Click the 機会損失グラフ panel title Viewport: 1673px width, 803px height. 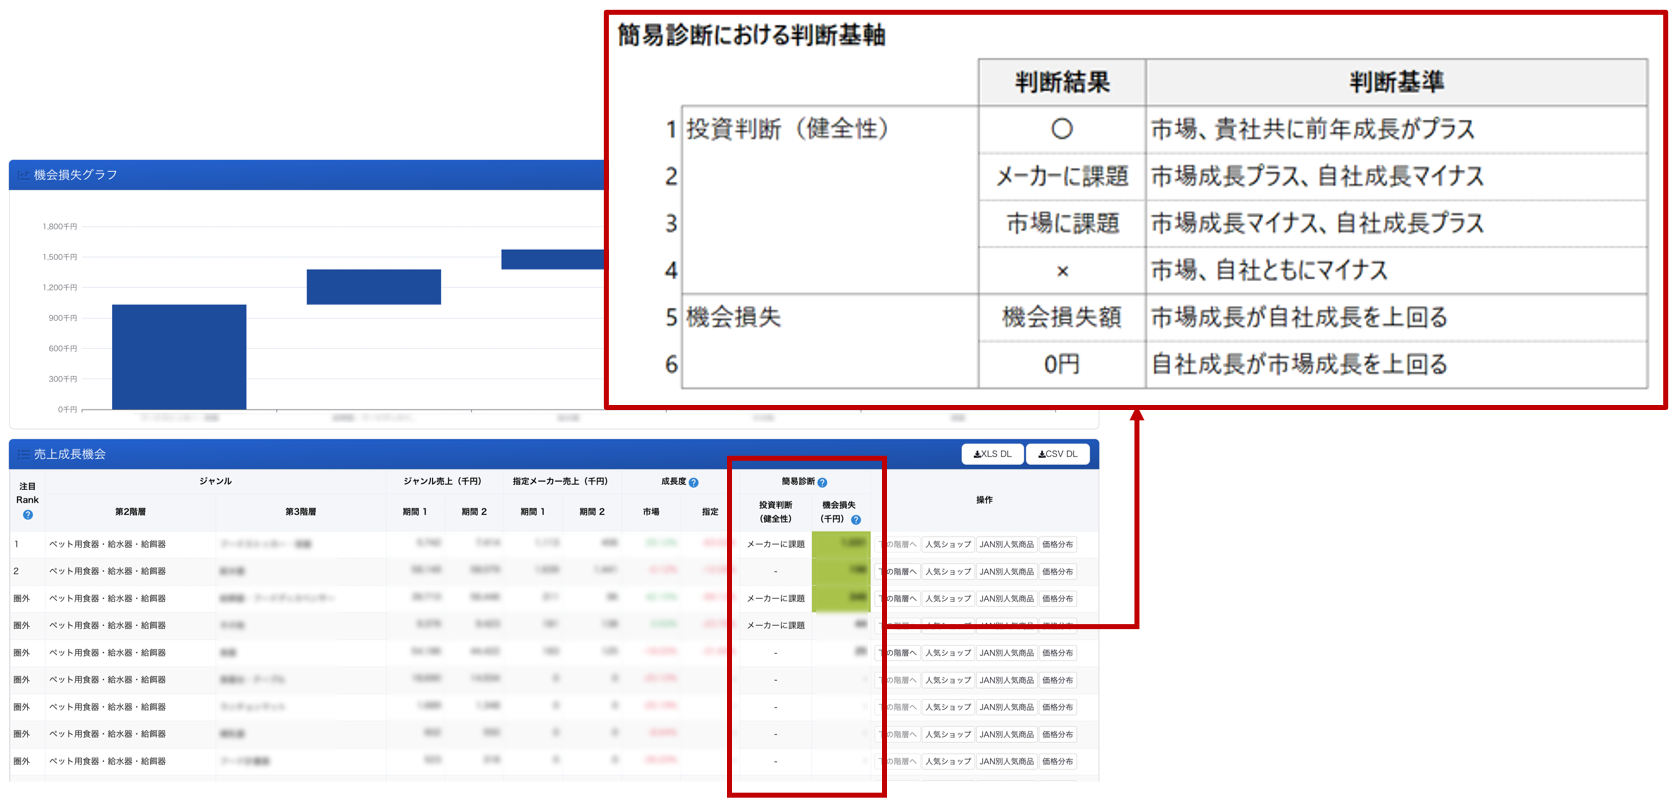coord(76,175)
